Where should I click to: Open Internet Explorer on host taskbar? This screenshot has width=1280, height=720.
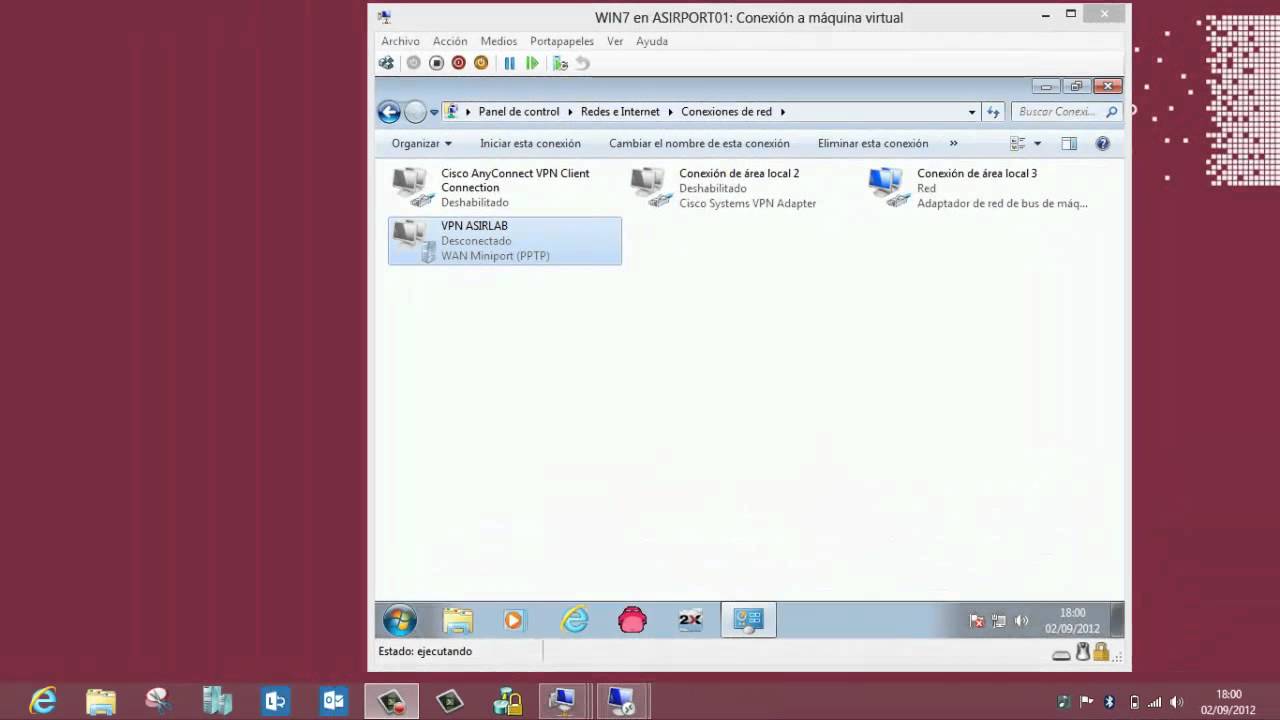pyautogui.click(x=43, y=701)
